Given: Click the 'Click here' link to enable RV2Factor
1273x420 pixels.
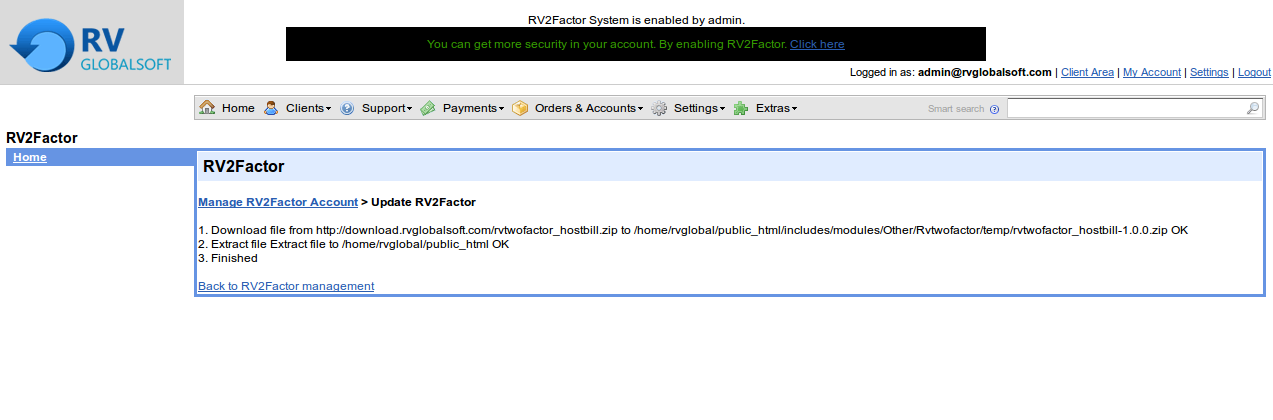Looking at the screenshot, I should click(x=817, y=44).
